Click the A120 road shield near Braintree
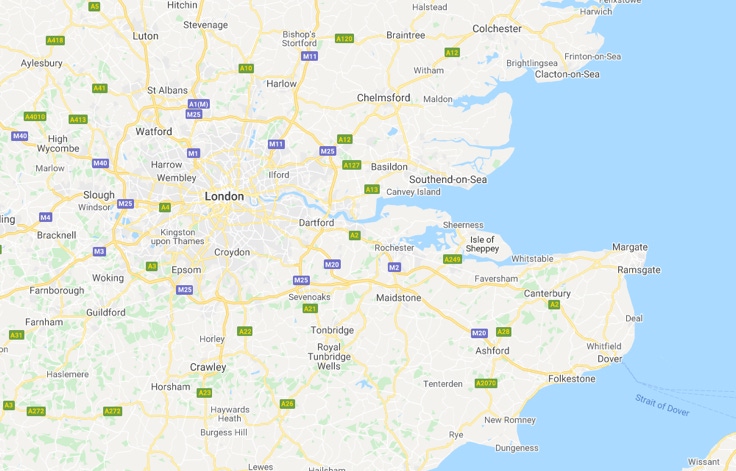 pyautogui.click(x=344, y=39)
